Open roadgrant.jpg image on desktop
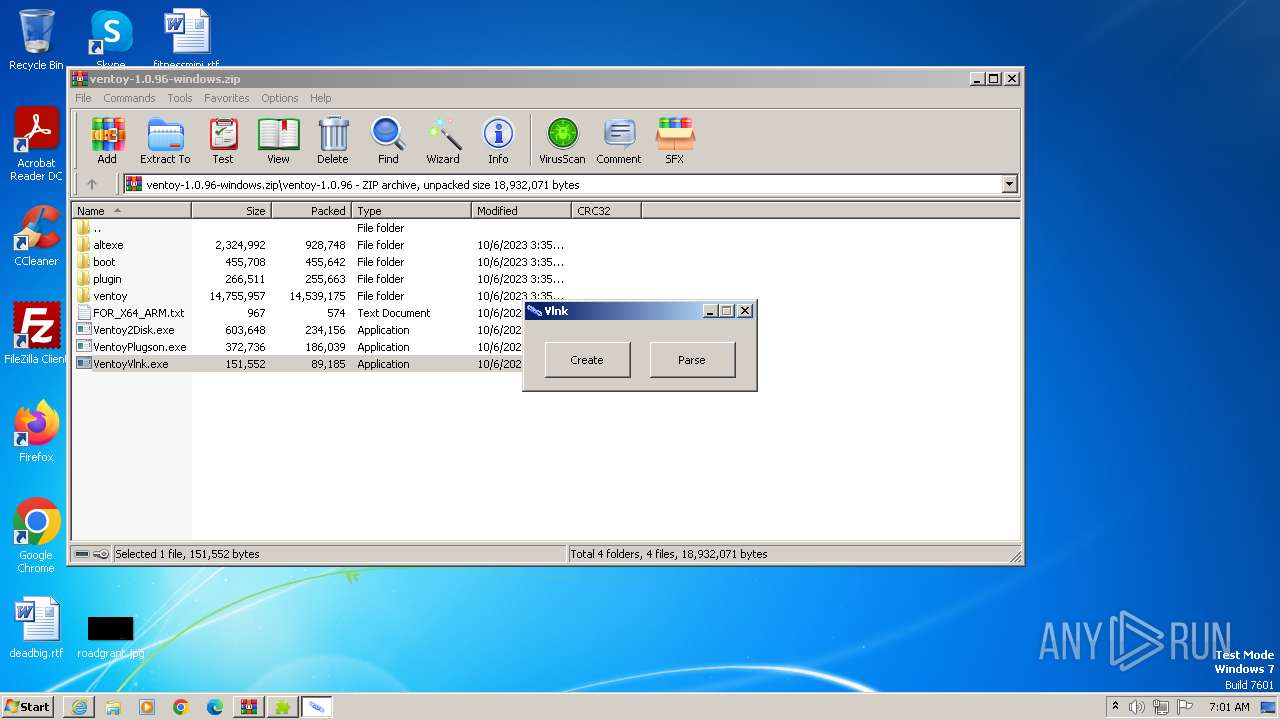1280x720 pixels. (x=110, y=636)
